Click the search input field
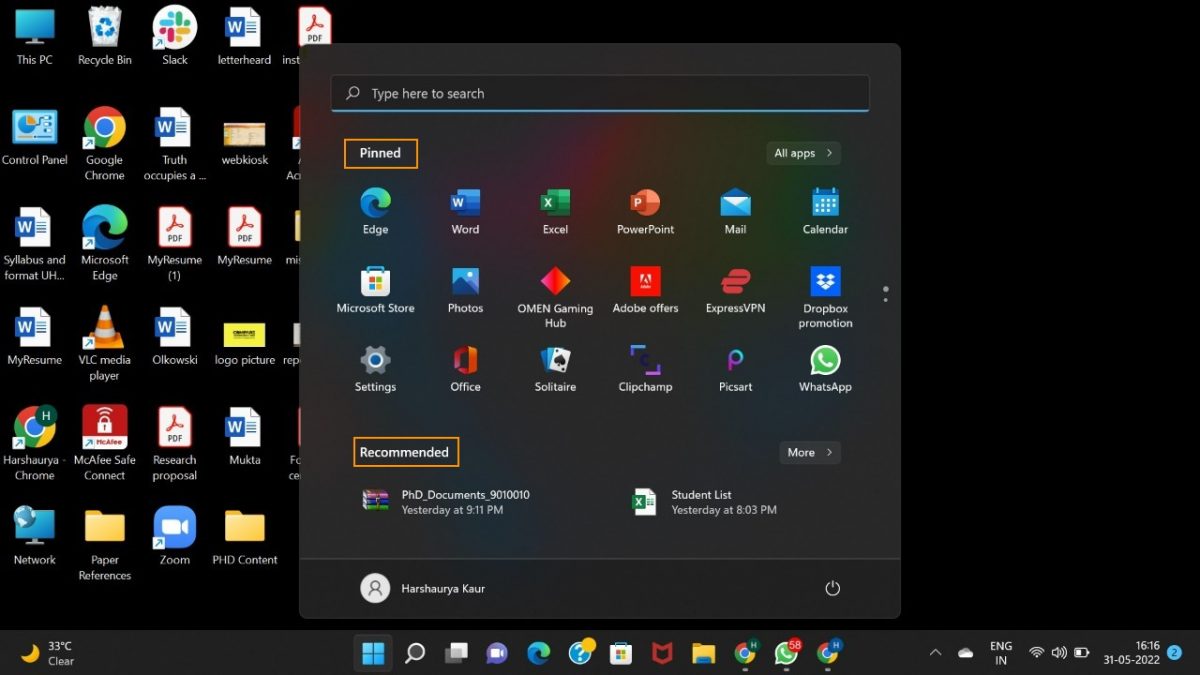Viewport: 1200px width, 675px height. click(x=600, y=93)
